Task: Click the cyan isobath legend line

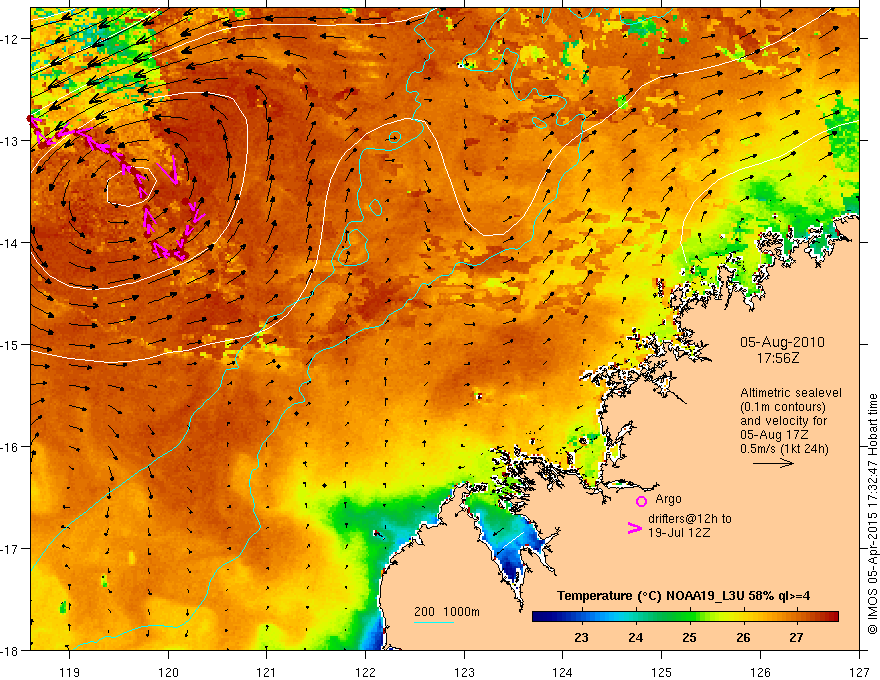Action: [434, 622]
